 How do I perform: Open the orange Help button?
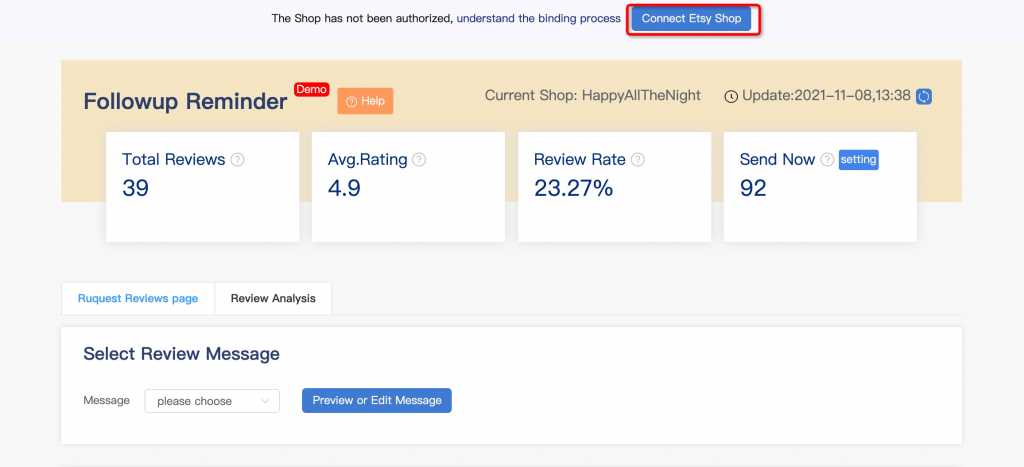pyautogui.click(x=365, y=101)
